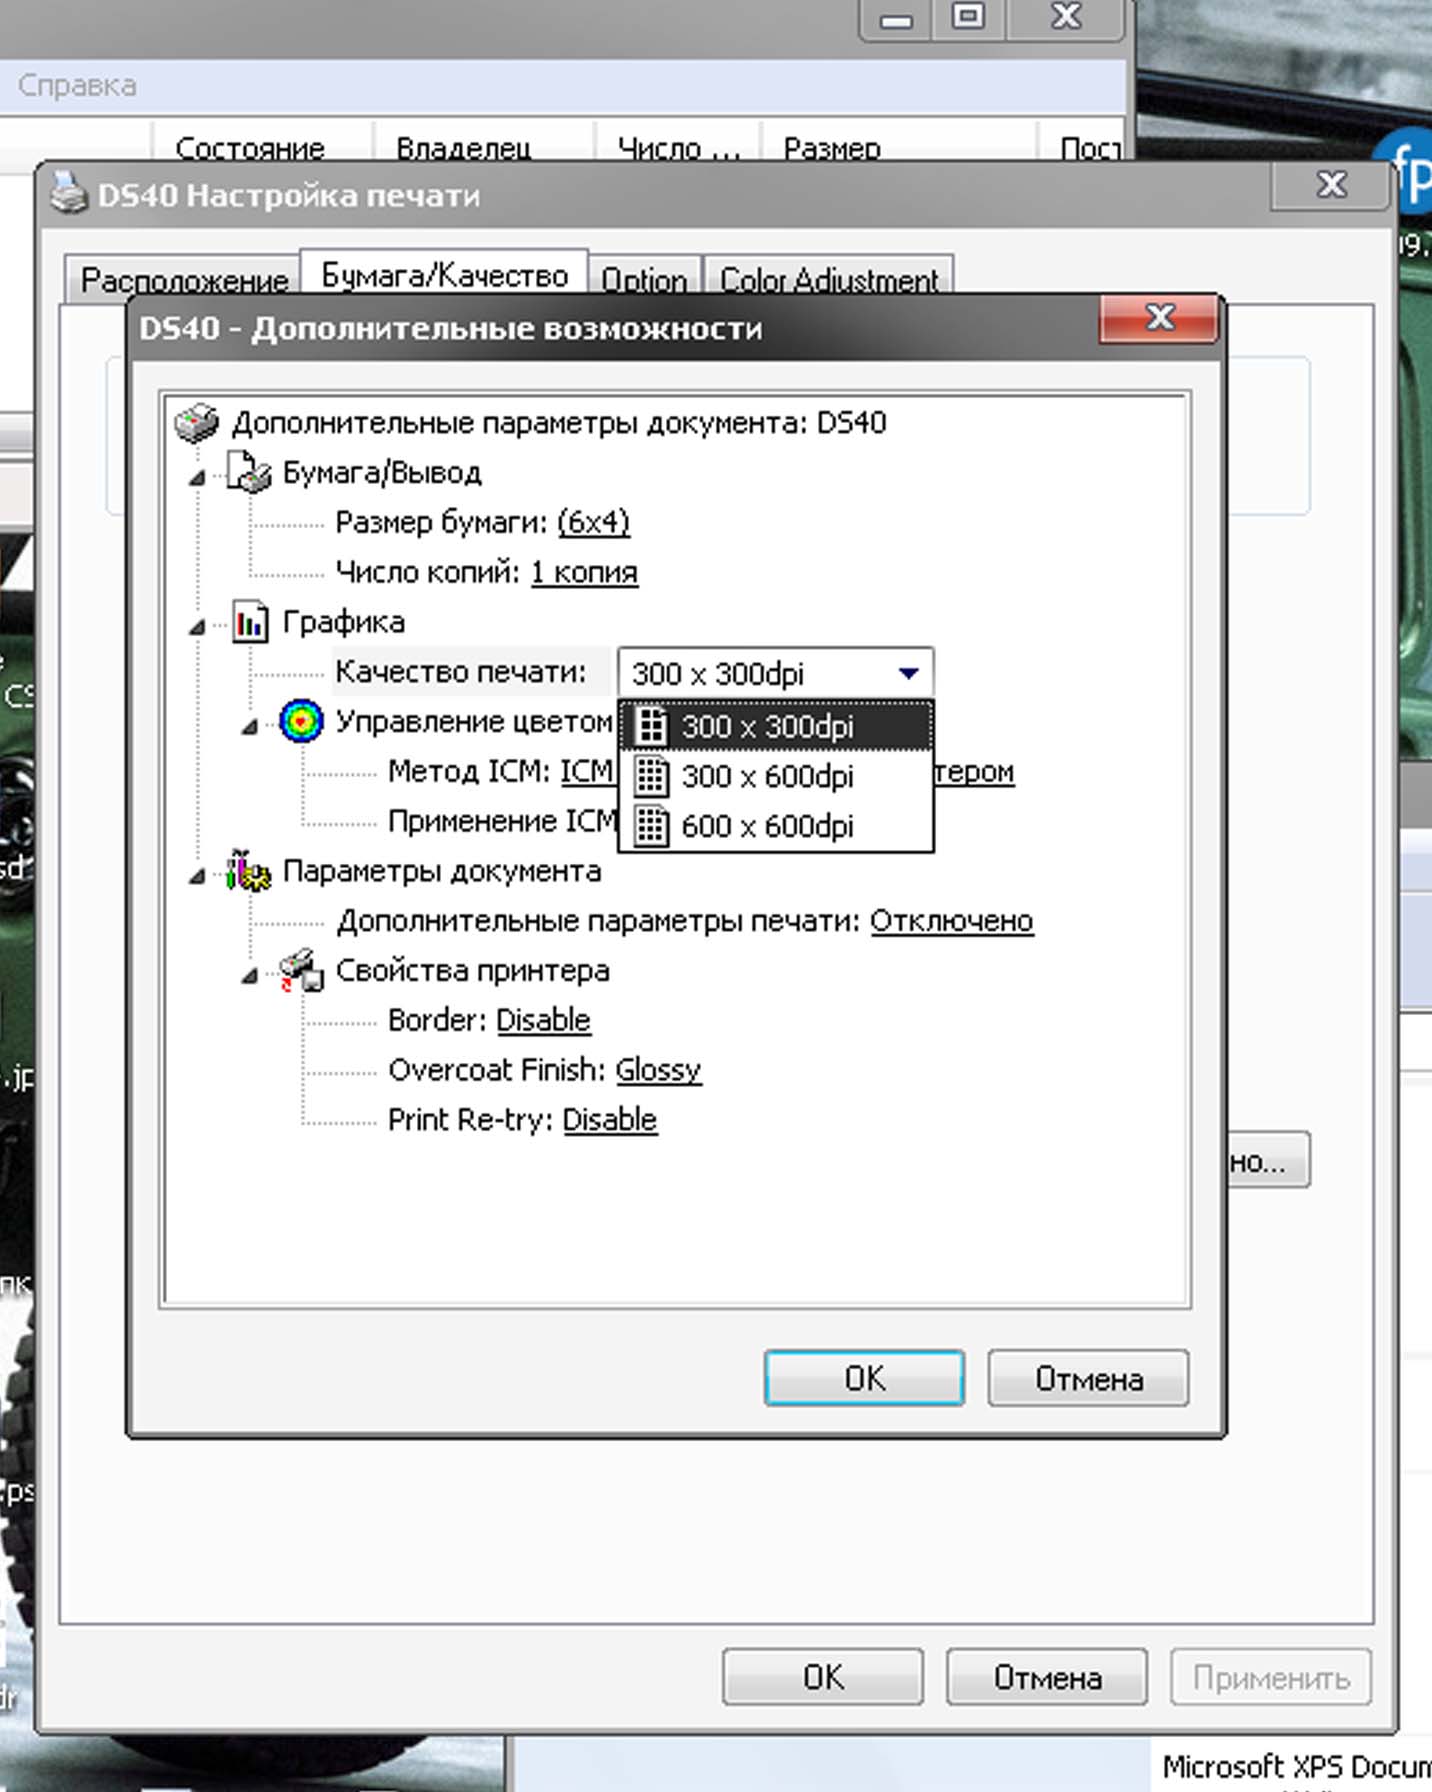The width and height of the screenshot is (1432, 1792).
Task: Click the Графика chart icon
Action: pyautogui.click(x=250, y=623)
